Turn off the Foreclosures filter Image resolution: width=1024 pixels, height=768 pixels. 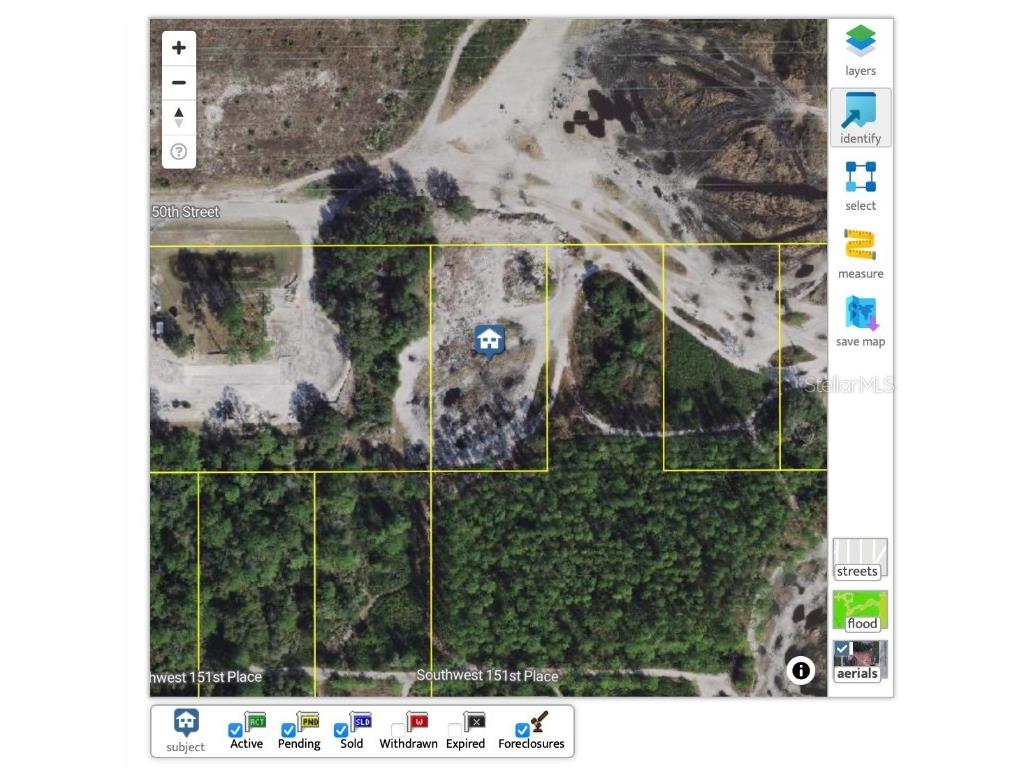tap(522, 729)
